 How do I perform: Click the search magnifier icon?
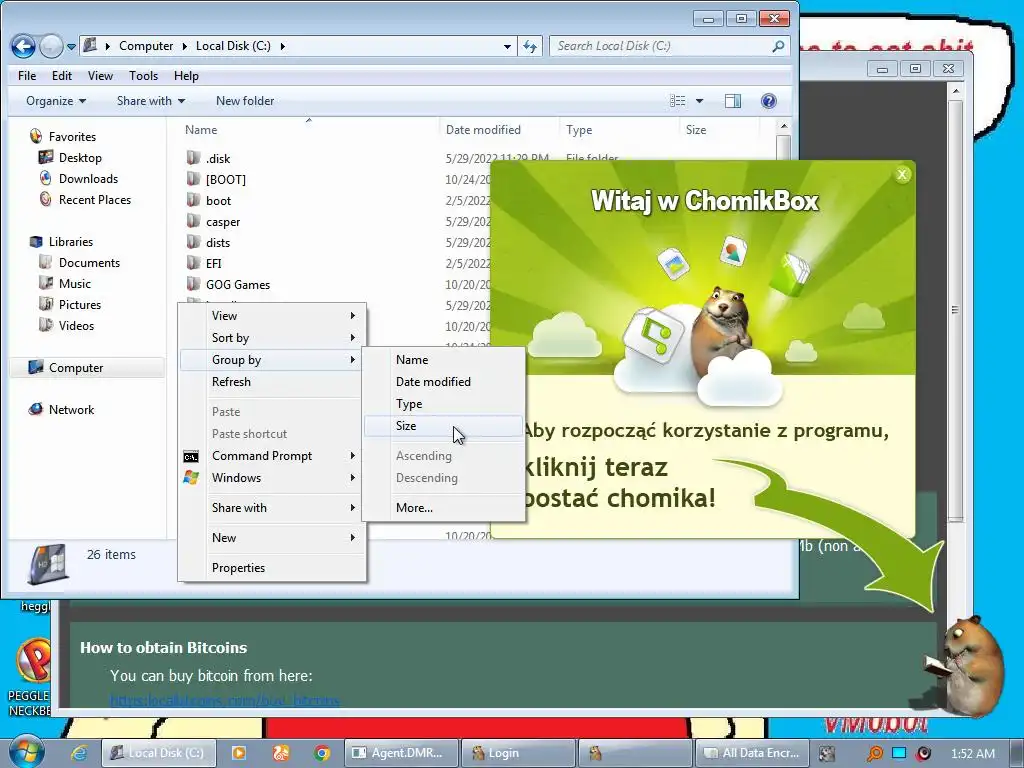tap(778, 46)
